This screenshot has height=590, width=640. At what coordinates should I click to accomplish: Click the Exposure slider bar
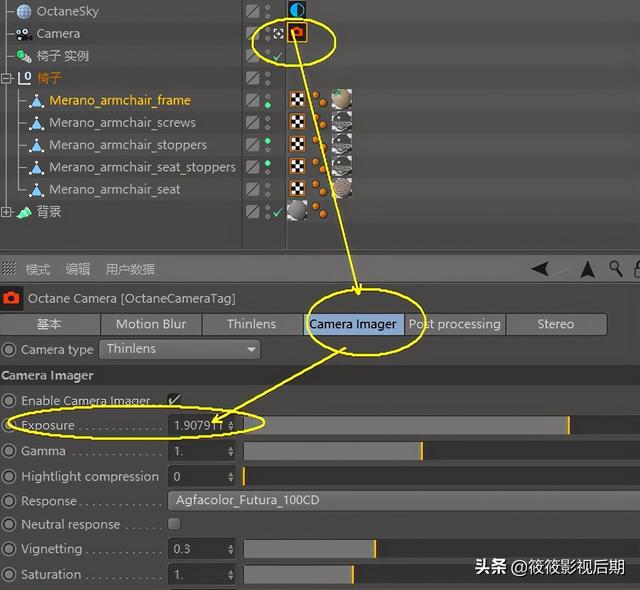point(442,426)
